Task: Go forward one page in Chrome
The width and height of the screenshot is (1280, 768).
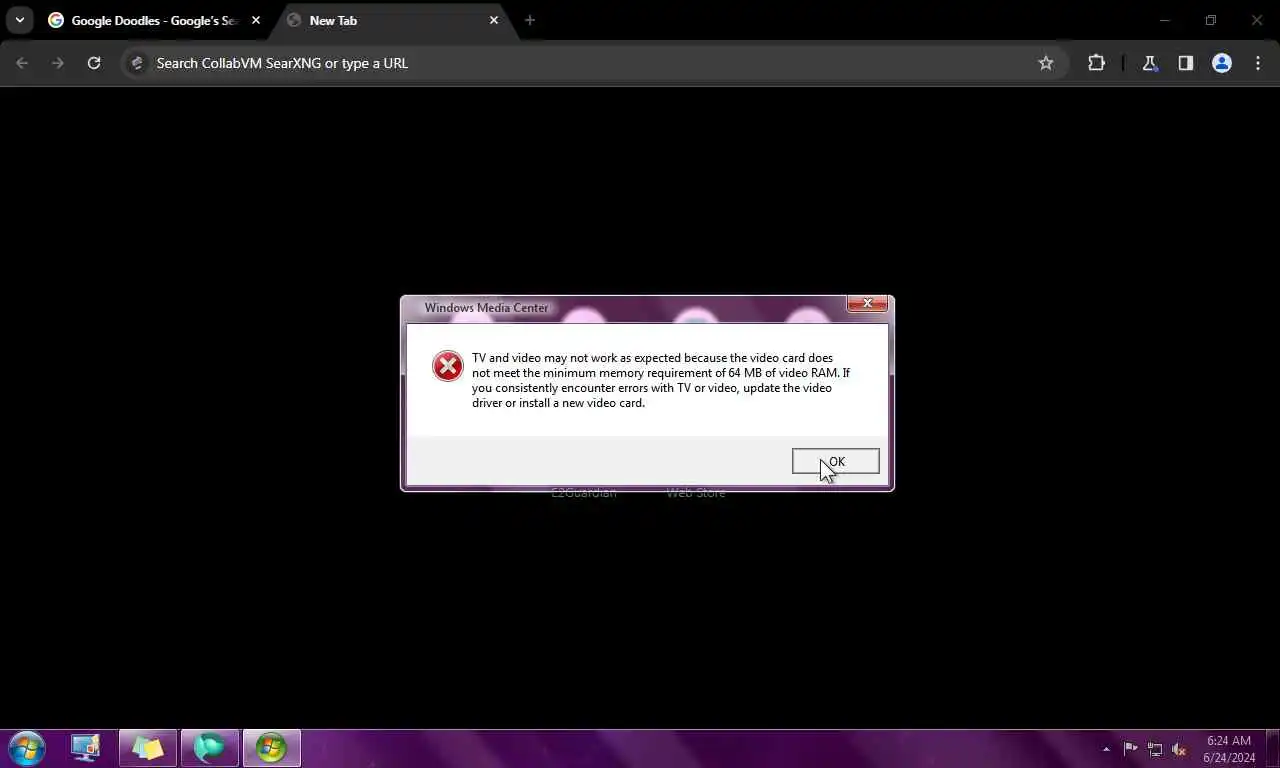Action: pos(58,63)
